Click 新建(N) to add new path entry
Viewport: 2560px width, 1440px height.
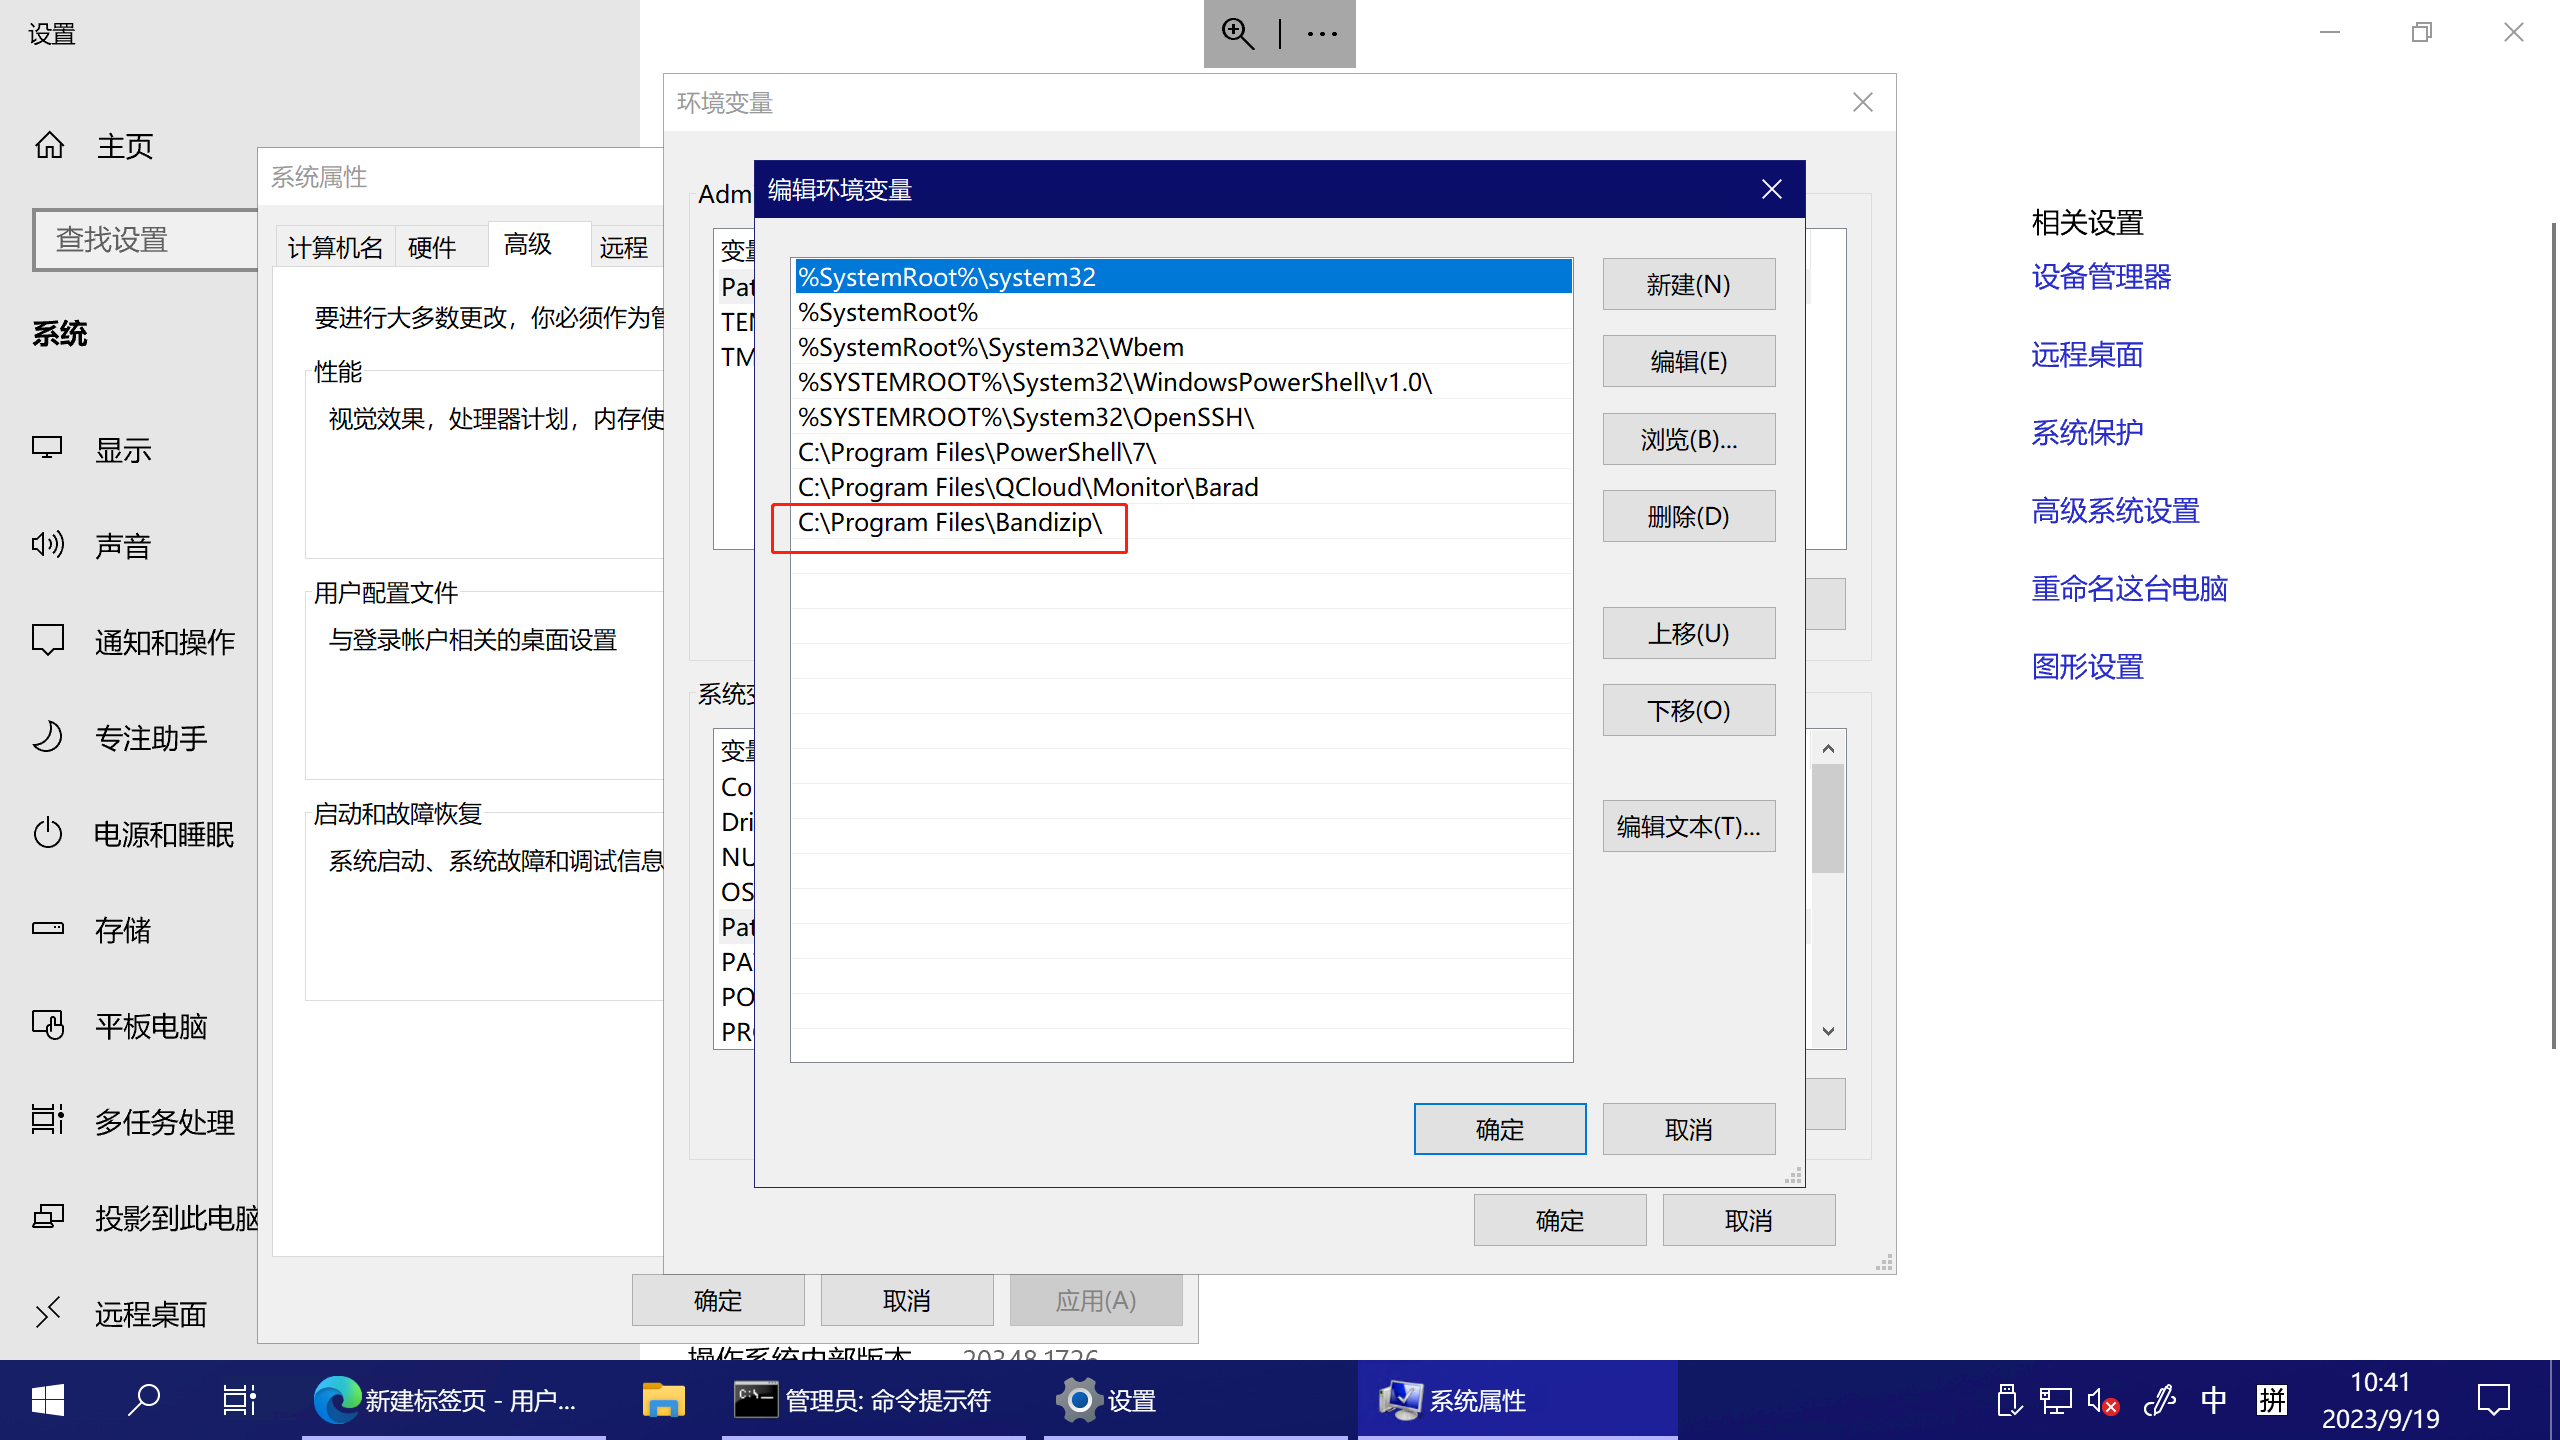tap(1686, 283)
